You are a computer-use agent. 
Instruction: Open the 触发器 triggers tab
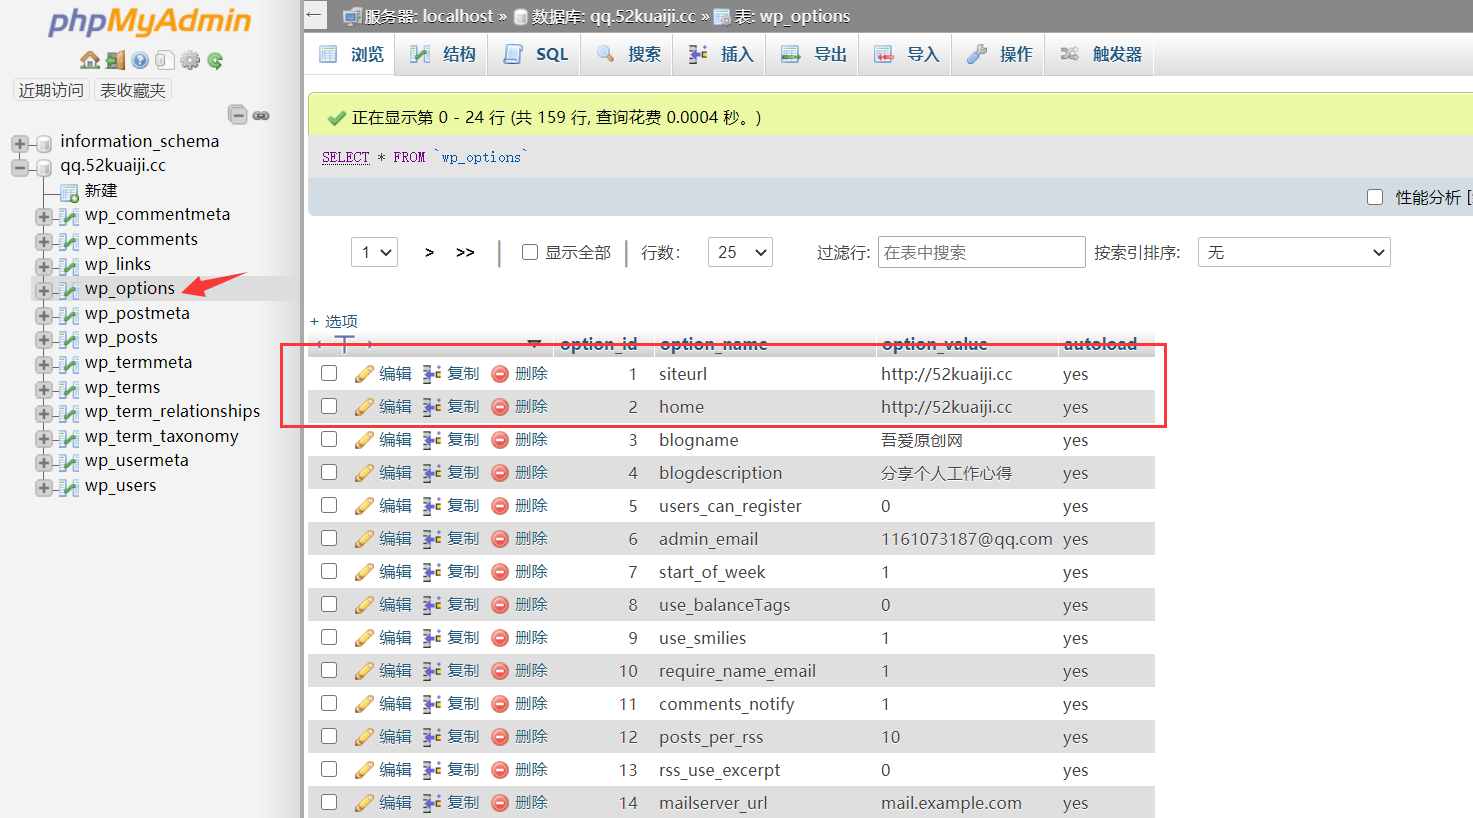1101,54
